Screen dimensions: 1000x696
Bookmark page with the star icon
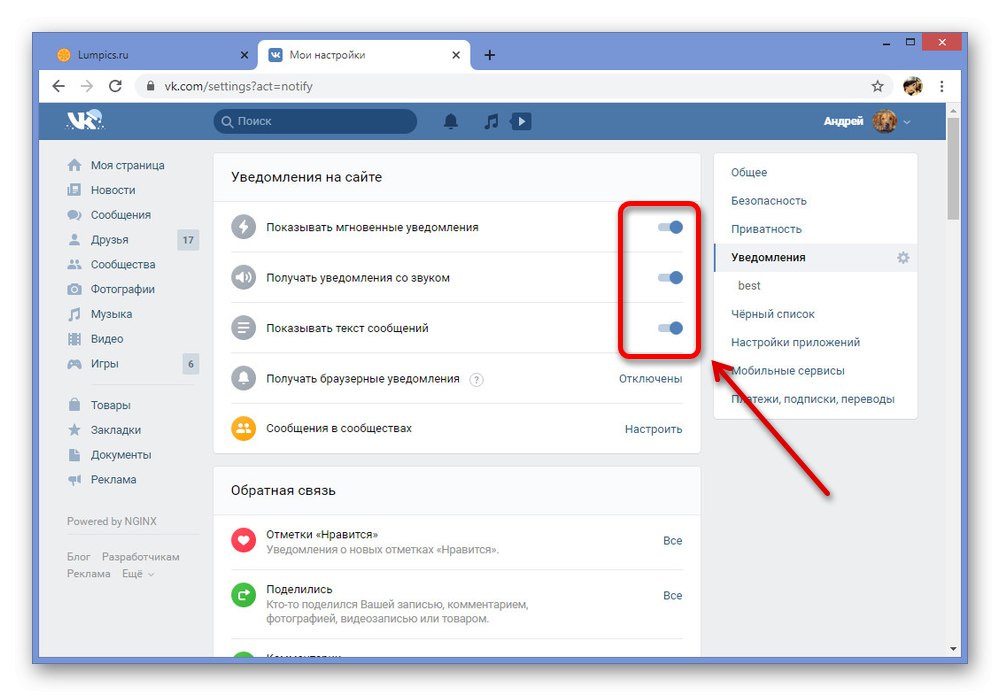878,86
